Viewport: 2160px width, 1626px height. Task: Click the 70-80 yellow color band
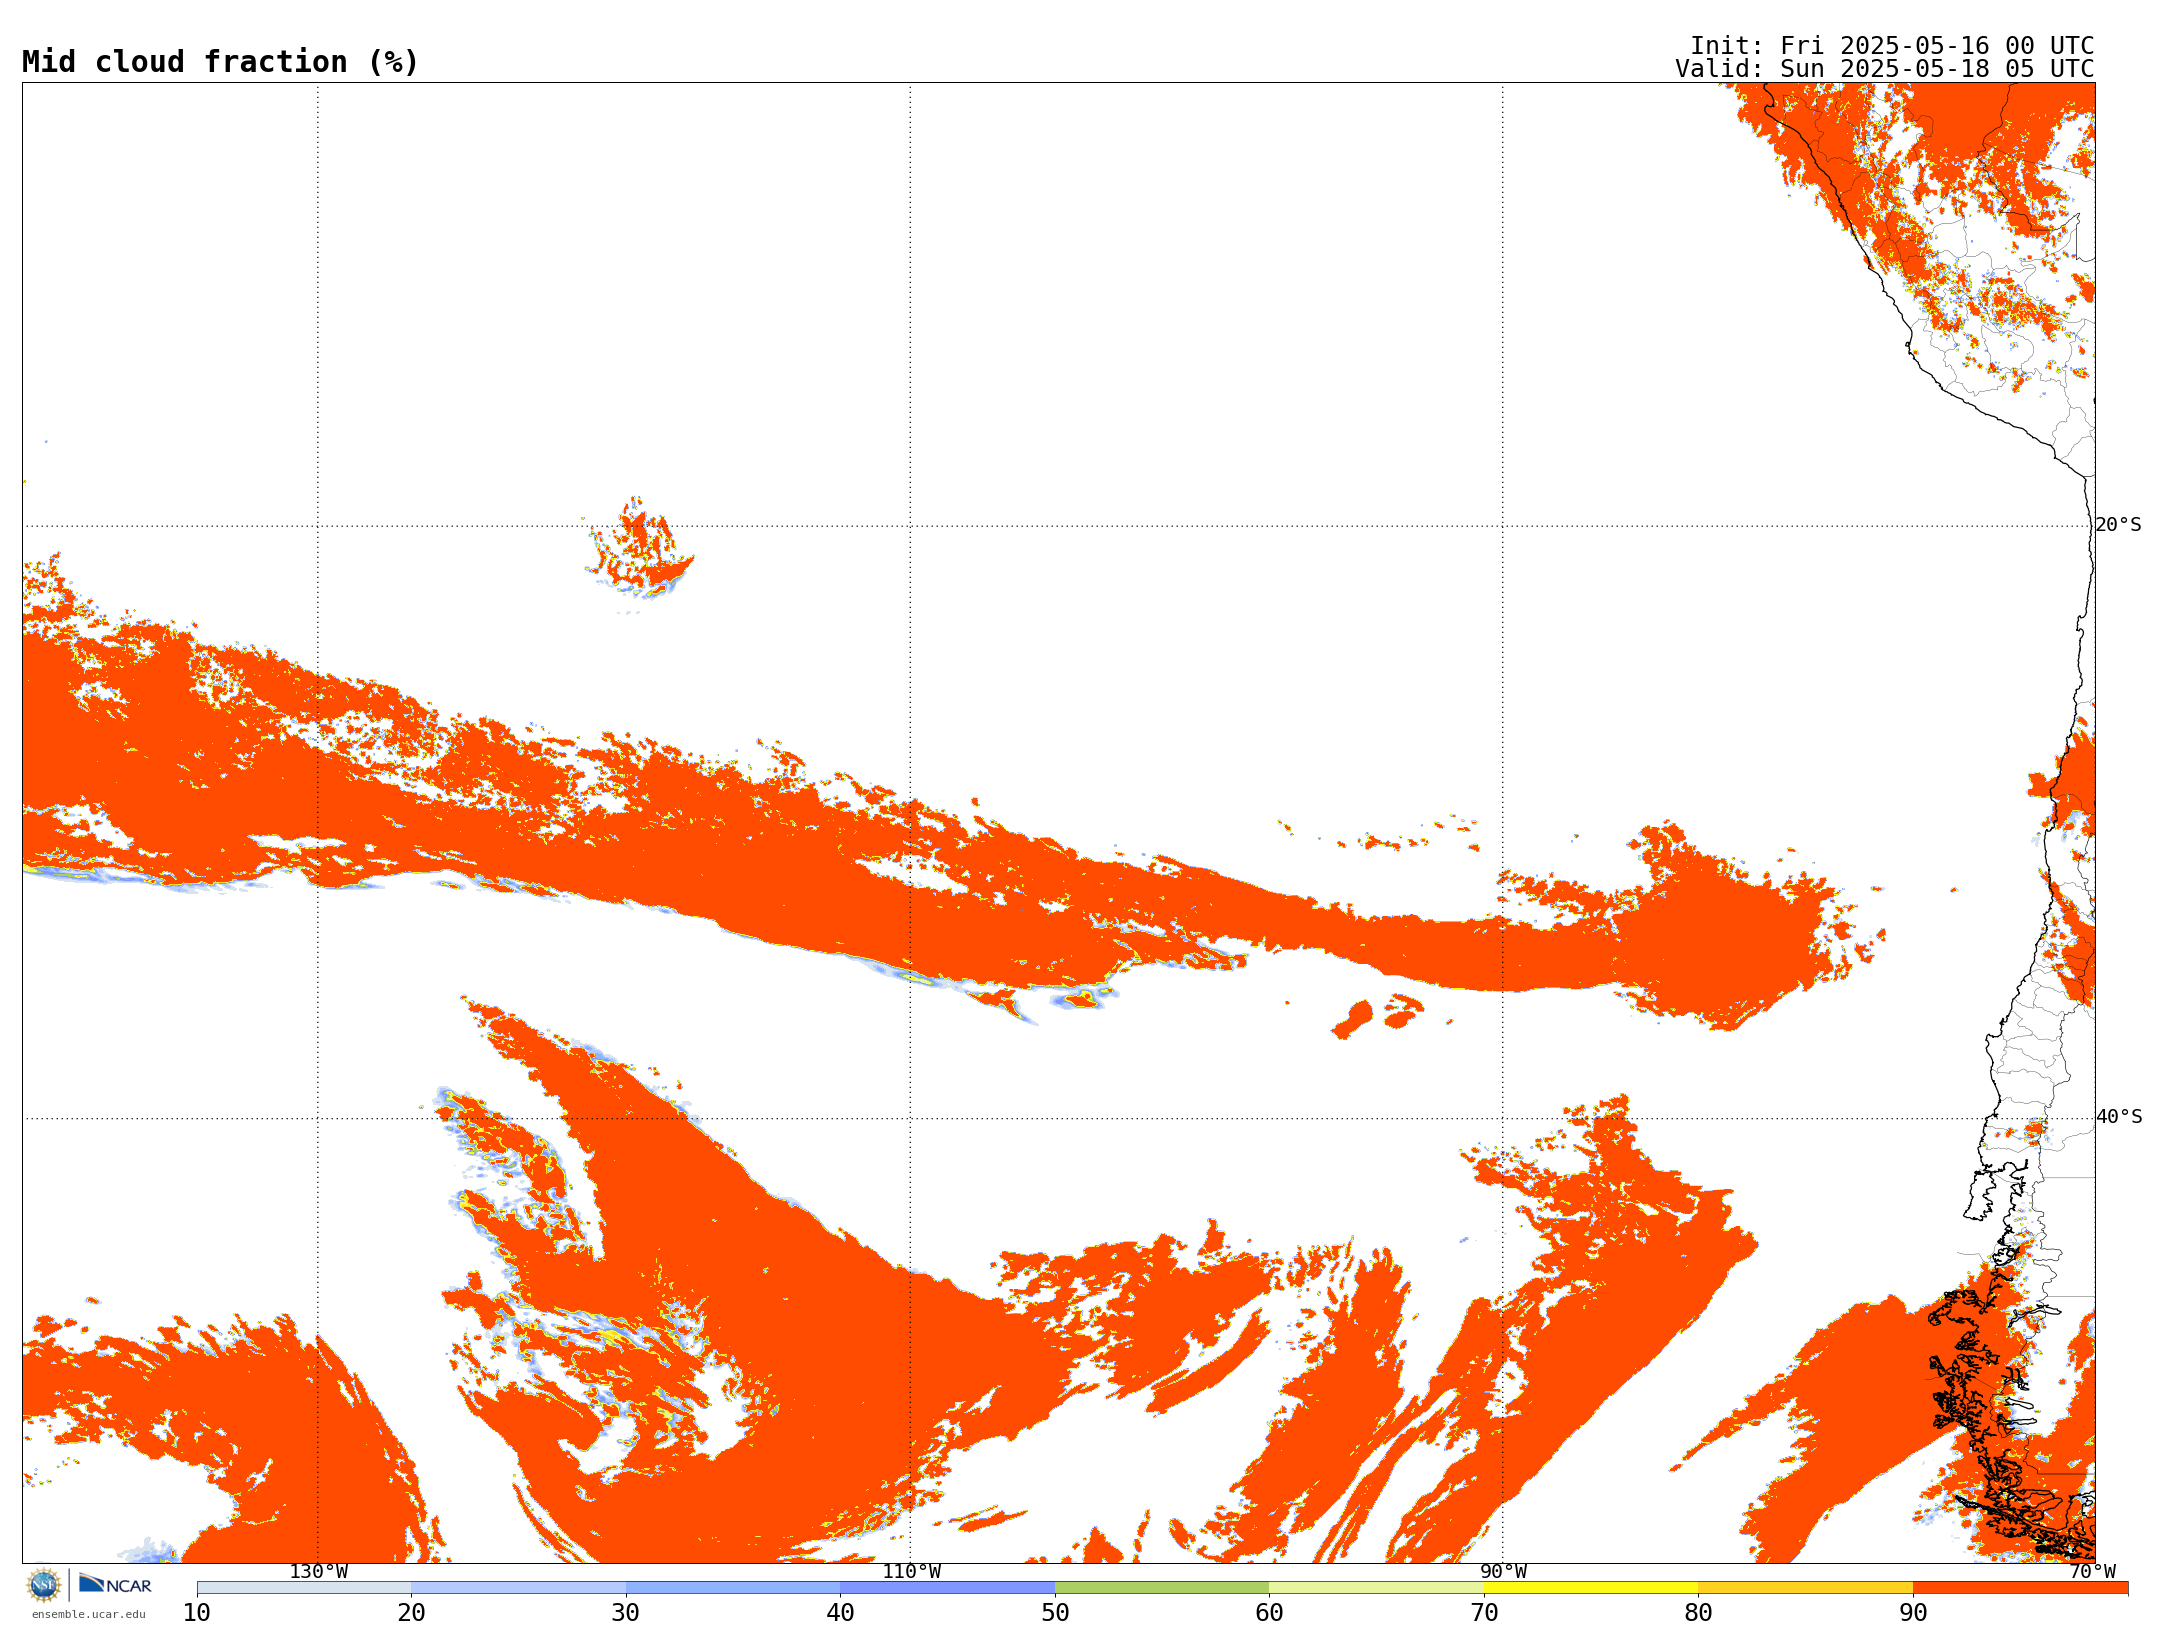point(1591,1588)
